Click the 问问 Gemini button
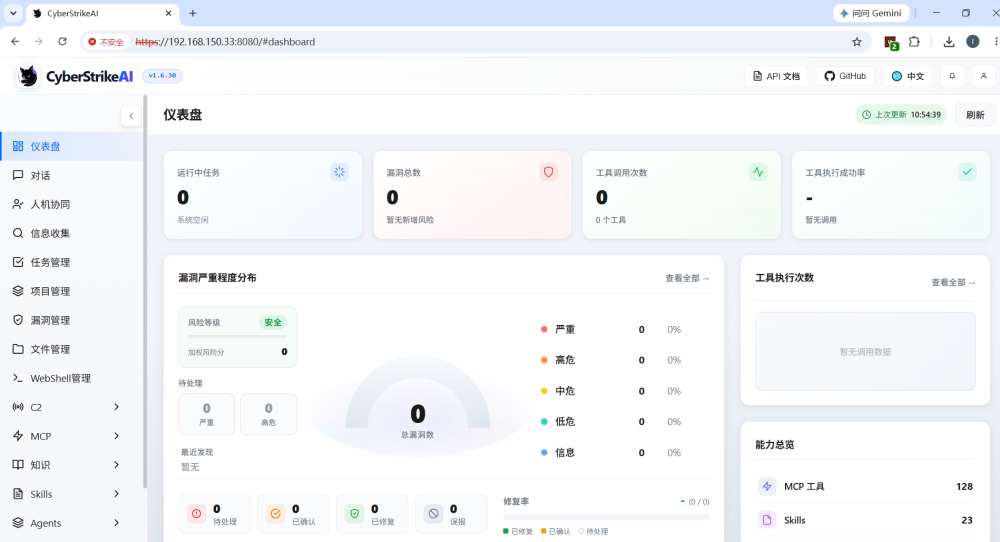The width and height of the screenshot is (1000, 542). point(872,13)
